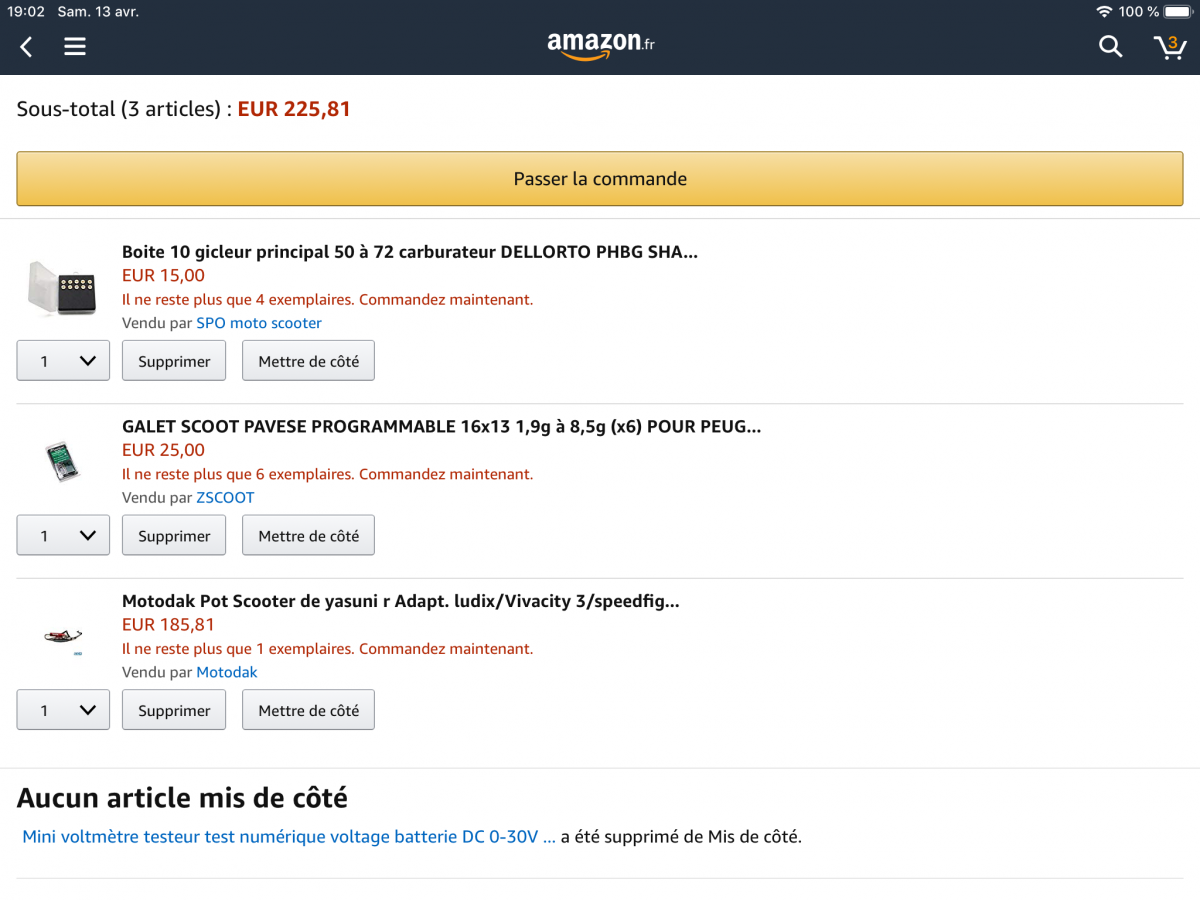The width and height of the screenshot is (1200, 900).
Task: Tap the battery indicator in the status bar
Action: point(1177,12)
